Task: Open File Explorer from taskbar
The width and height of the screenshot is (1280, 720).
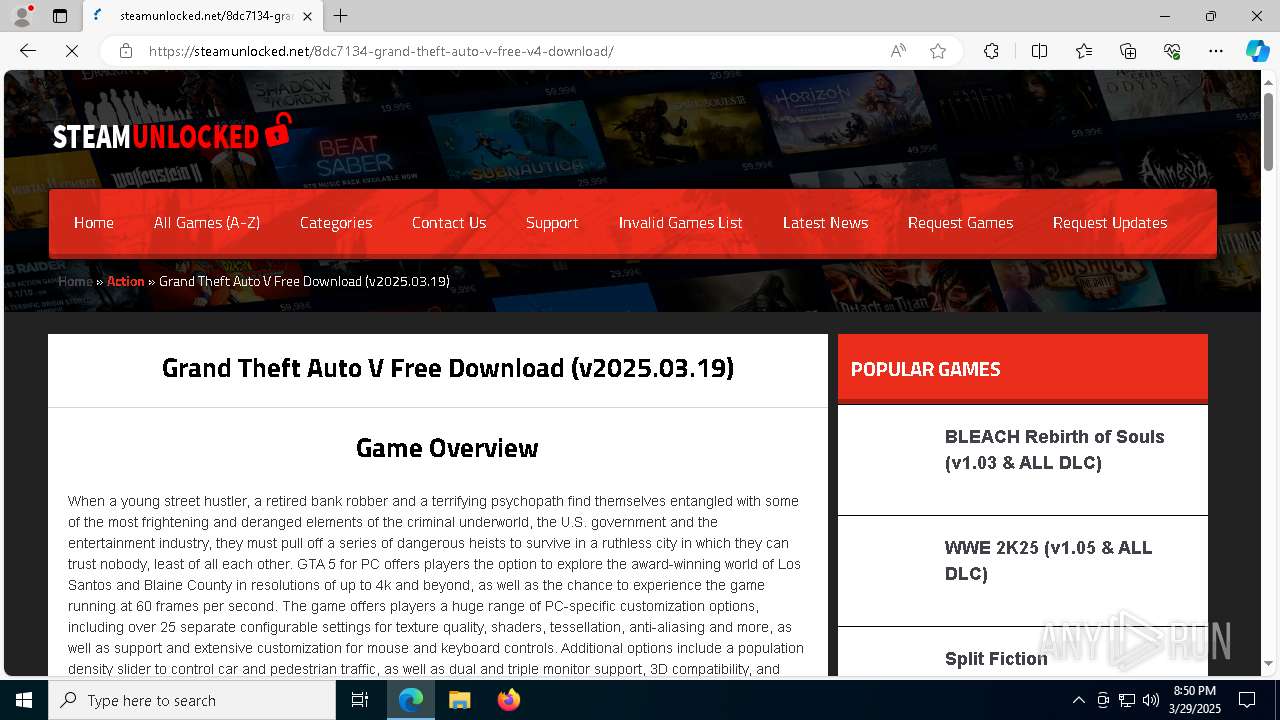Action: point(459,700)
